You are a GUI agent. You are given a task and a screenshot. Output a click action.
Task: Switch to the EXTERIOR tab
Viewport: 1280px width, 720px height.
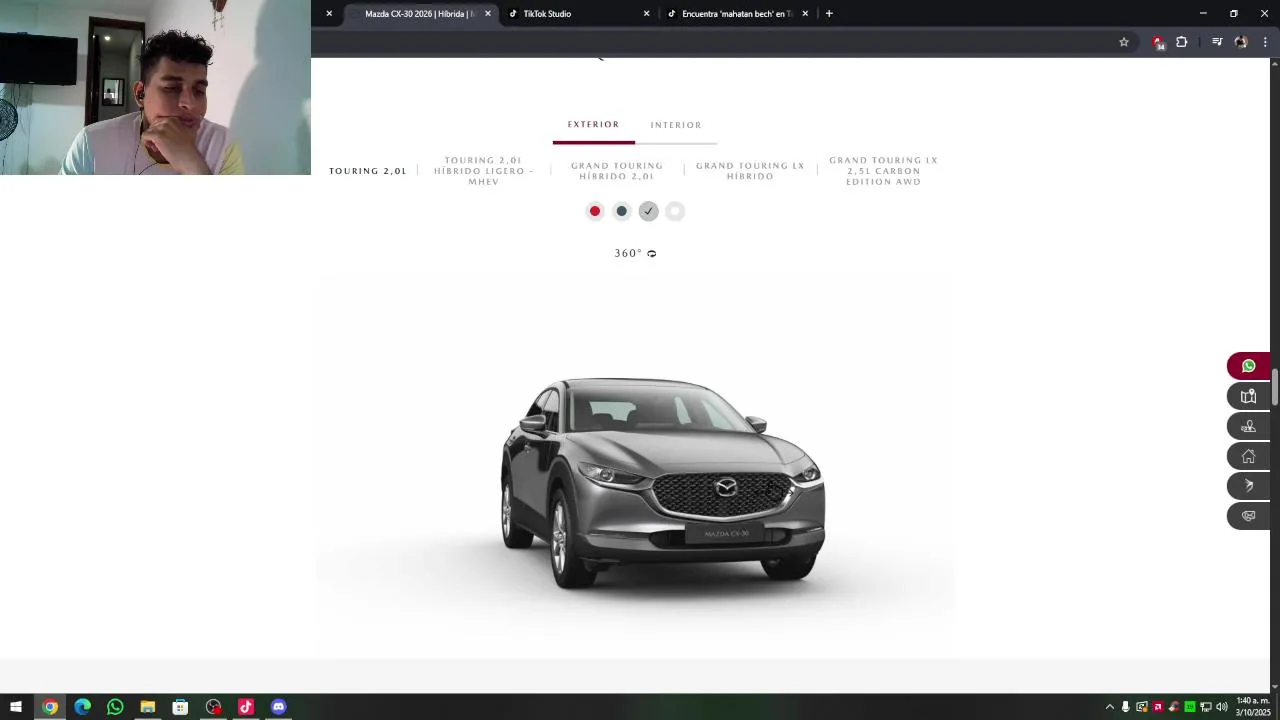594,125
